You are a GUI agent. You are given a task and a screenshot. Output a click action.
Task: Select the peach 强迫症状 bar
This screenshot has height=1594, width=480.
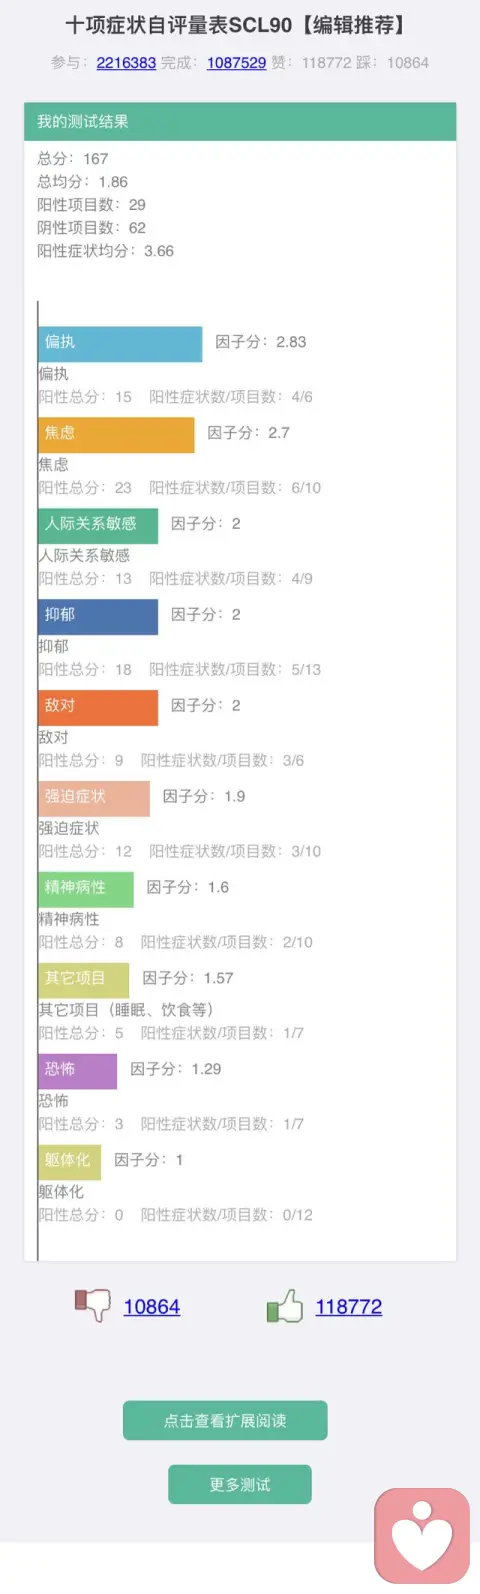tap(94, 798)
